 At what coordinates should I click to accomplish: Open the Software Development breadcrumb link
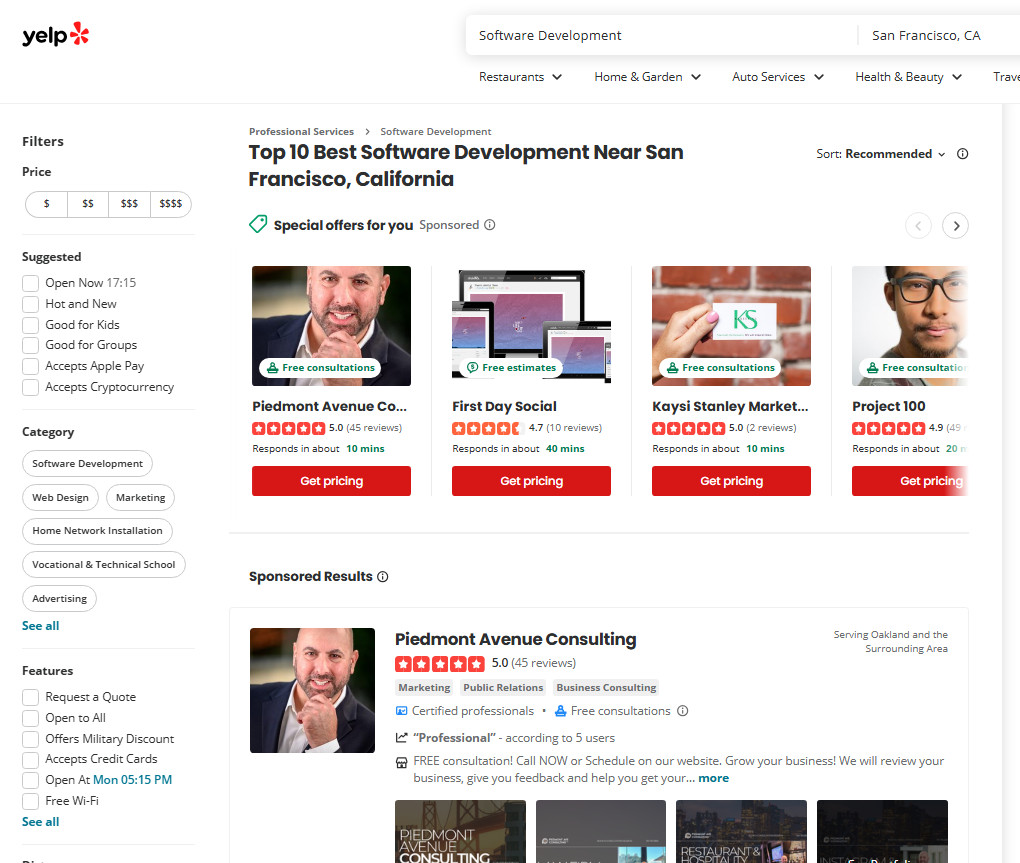[x=436, y=132]
